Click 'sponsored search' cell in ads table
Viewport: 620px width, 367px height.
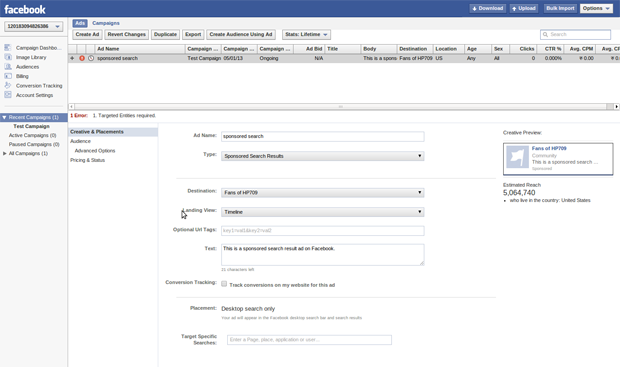(117, 58)
